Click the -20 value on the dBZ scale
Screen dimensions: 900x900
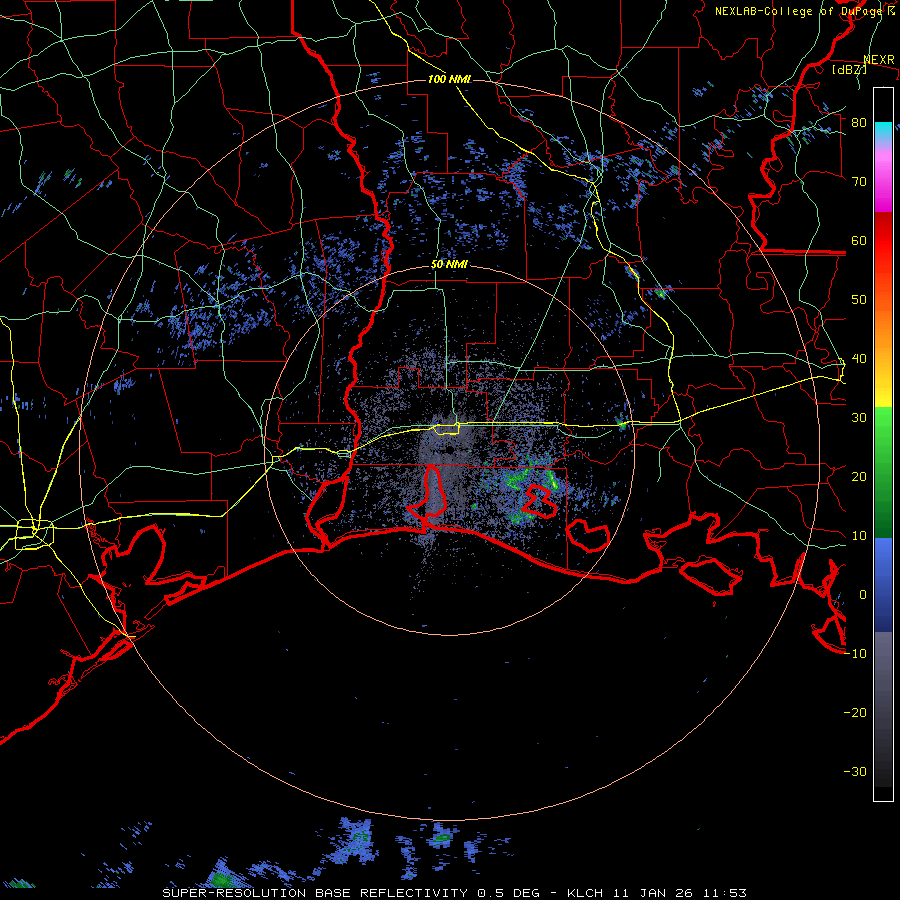855,713
